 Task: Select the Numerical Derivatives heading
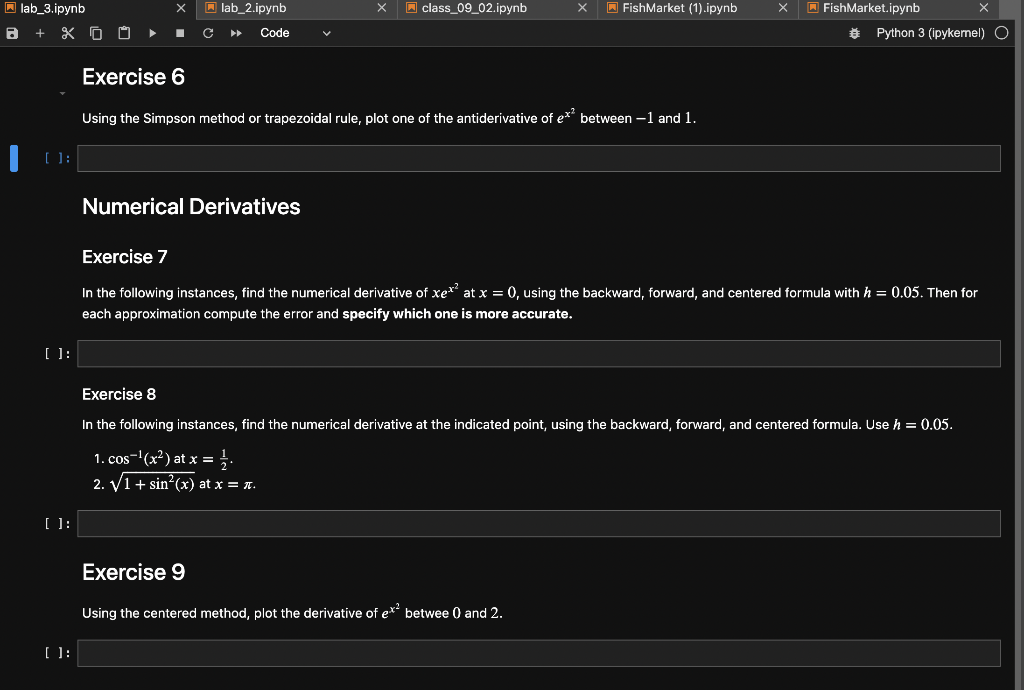(191, 207)
